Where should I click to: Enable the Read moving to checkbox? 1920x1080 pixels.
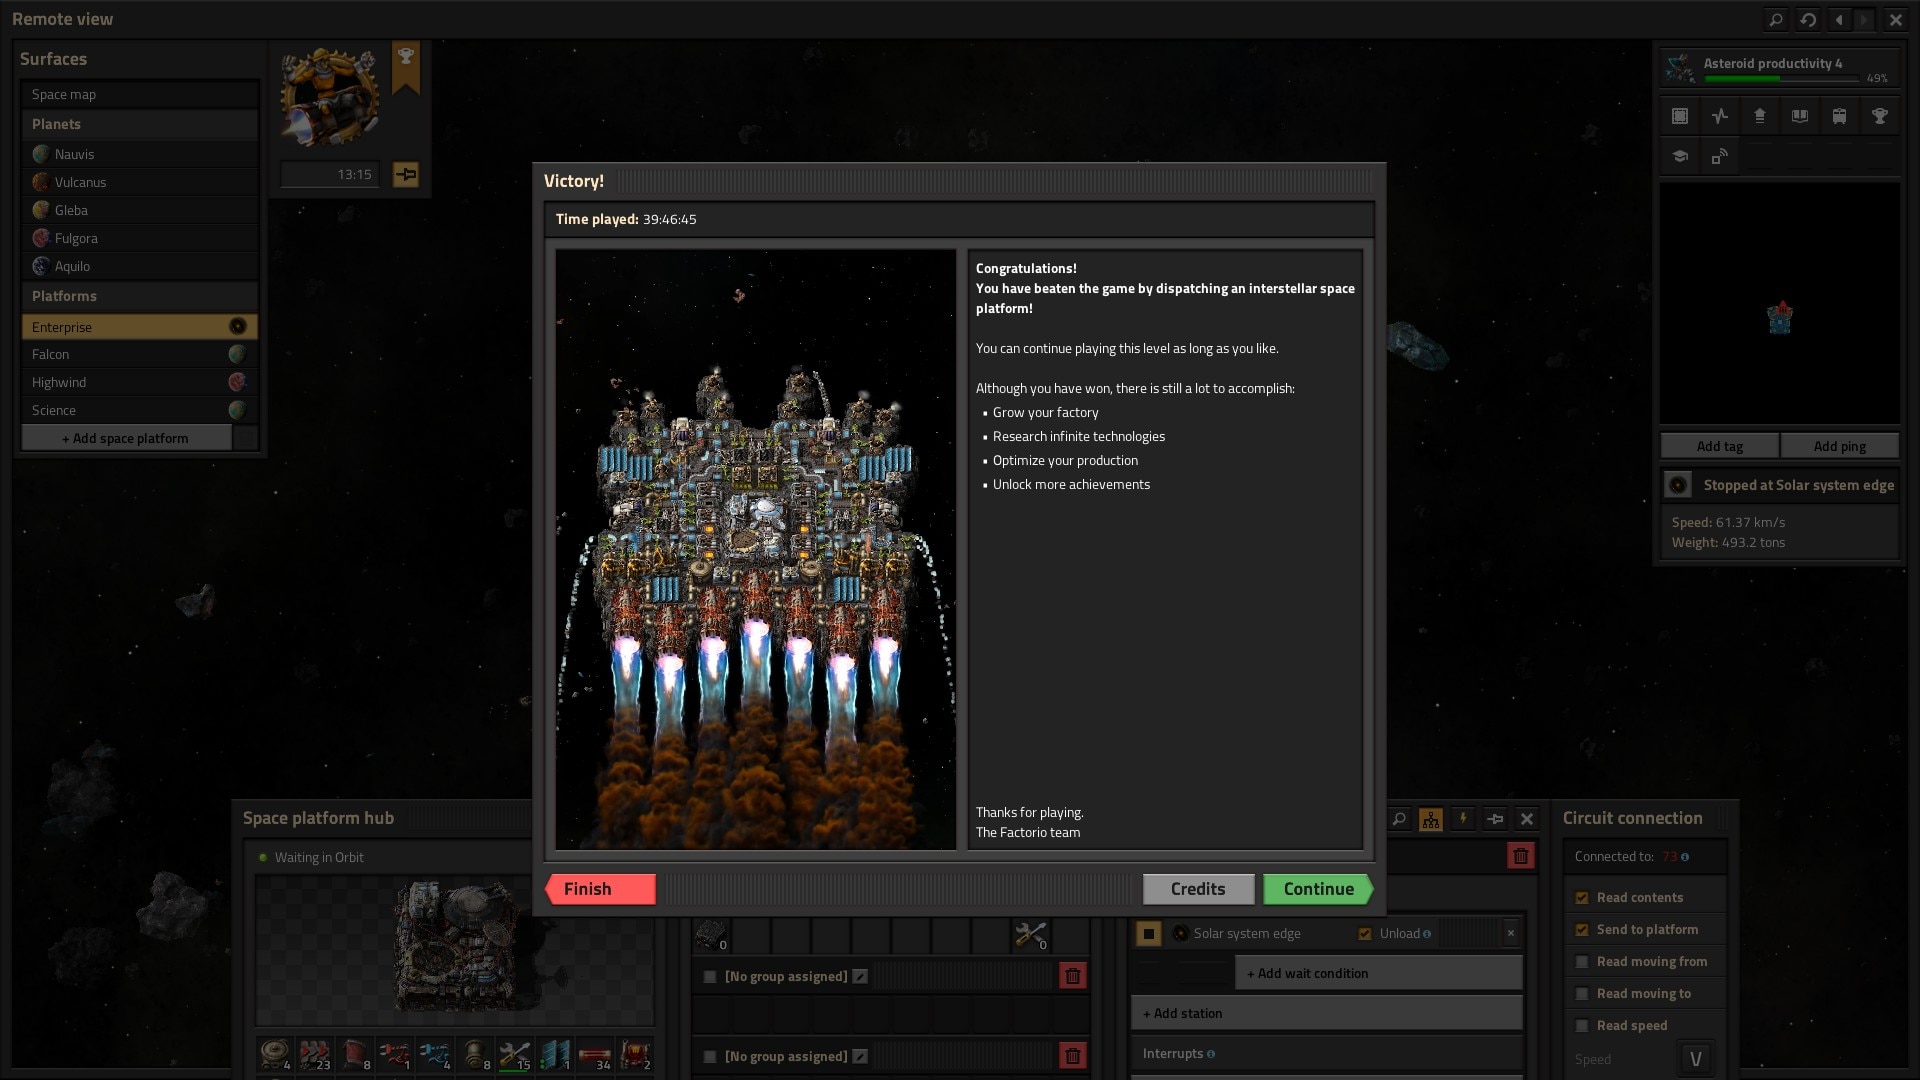click(1582, 994)
